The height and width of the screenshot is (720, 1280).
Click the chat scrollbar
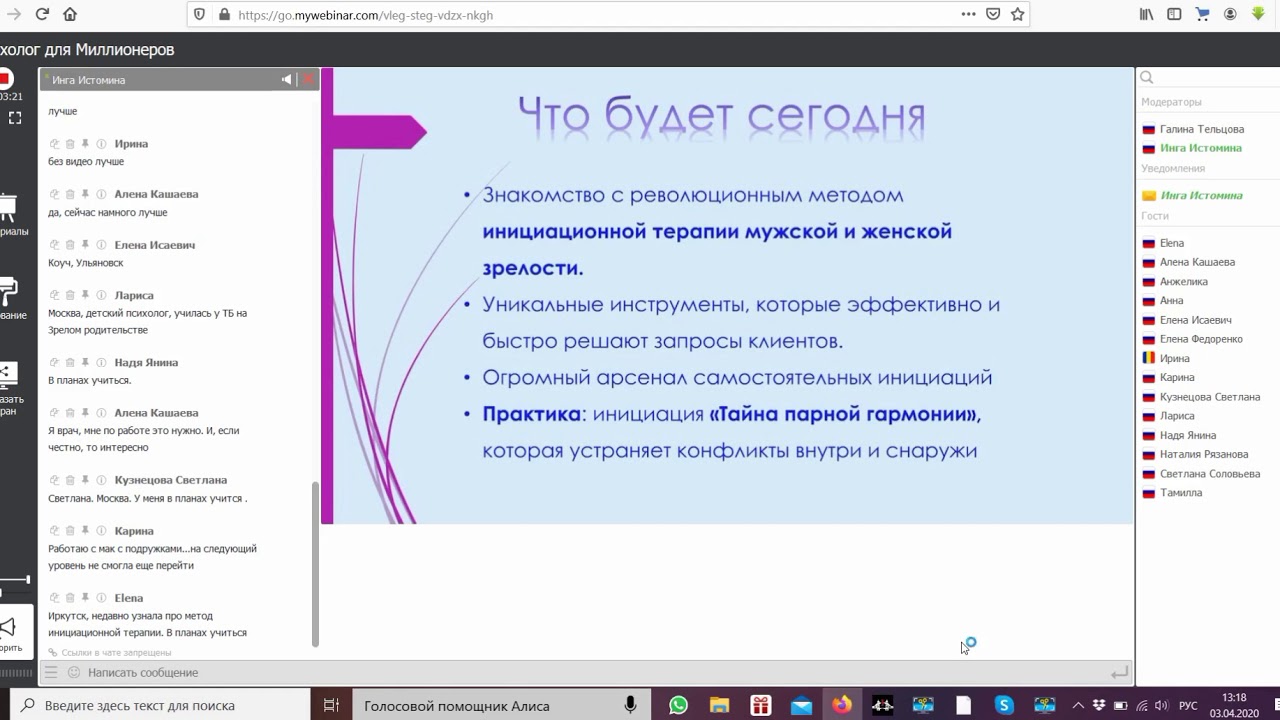click(316, 565)
